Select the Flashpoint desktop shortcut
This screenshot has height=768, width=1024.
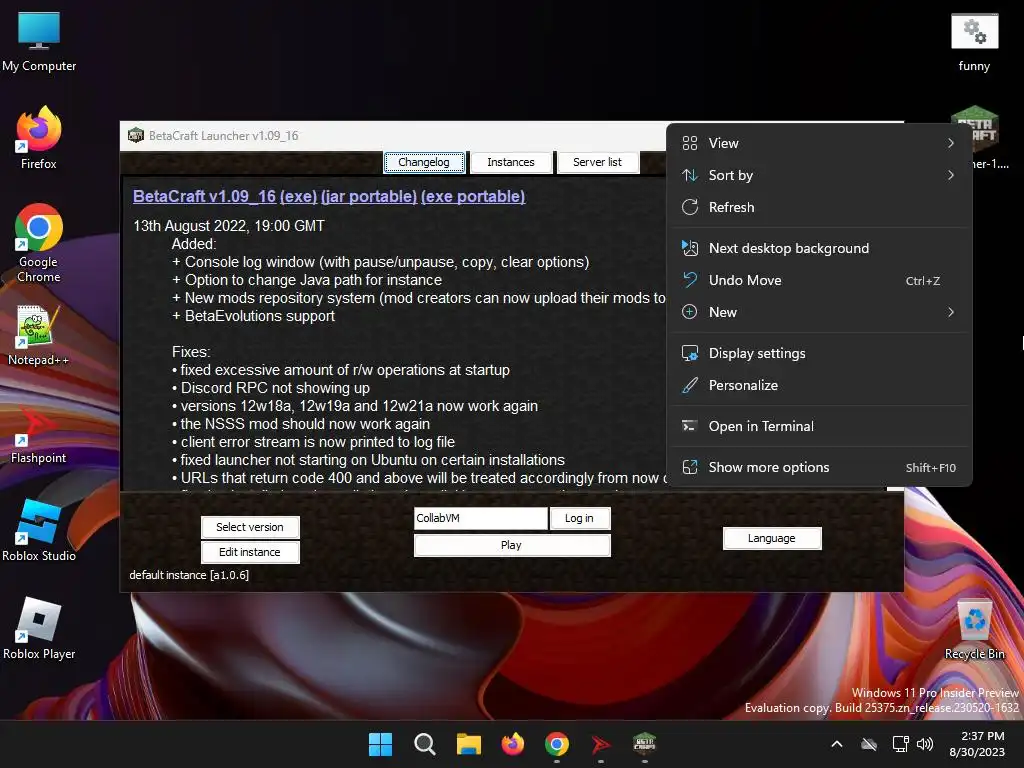click(x=39, y=434)
